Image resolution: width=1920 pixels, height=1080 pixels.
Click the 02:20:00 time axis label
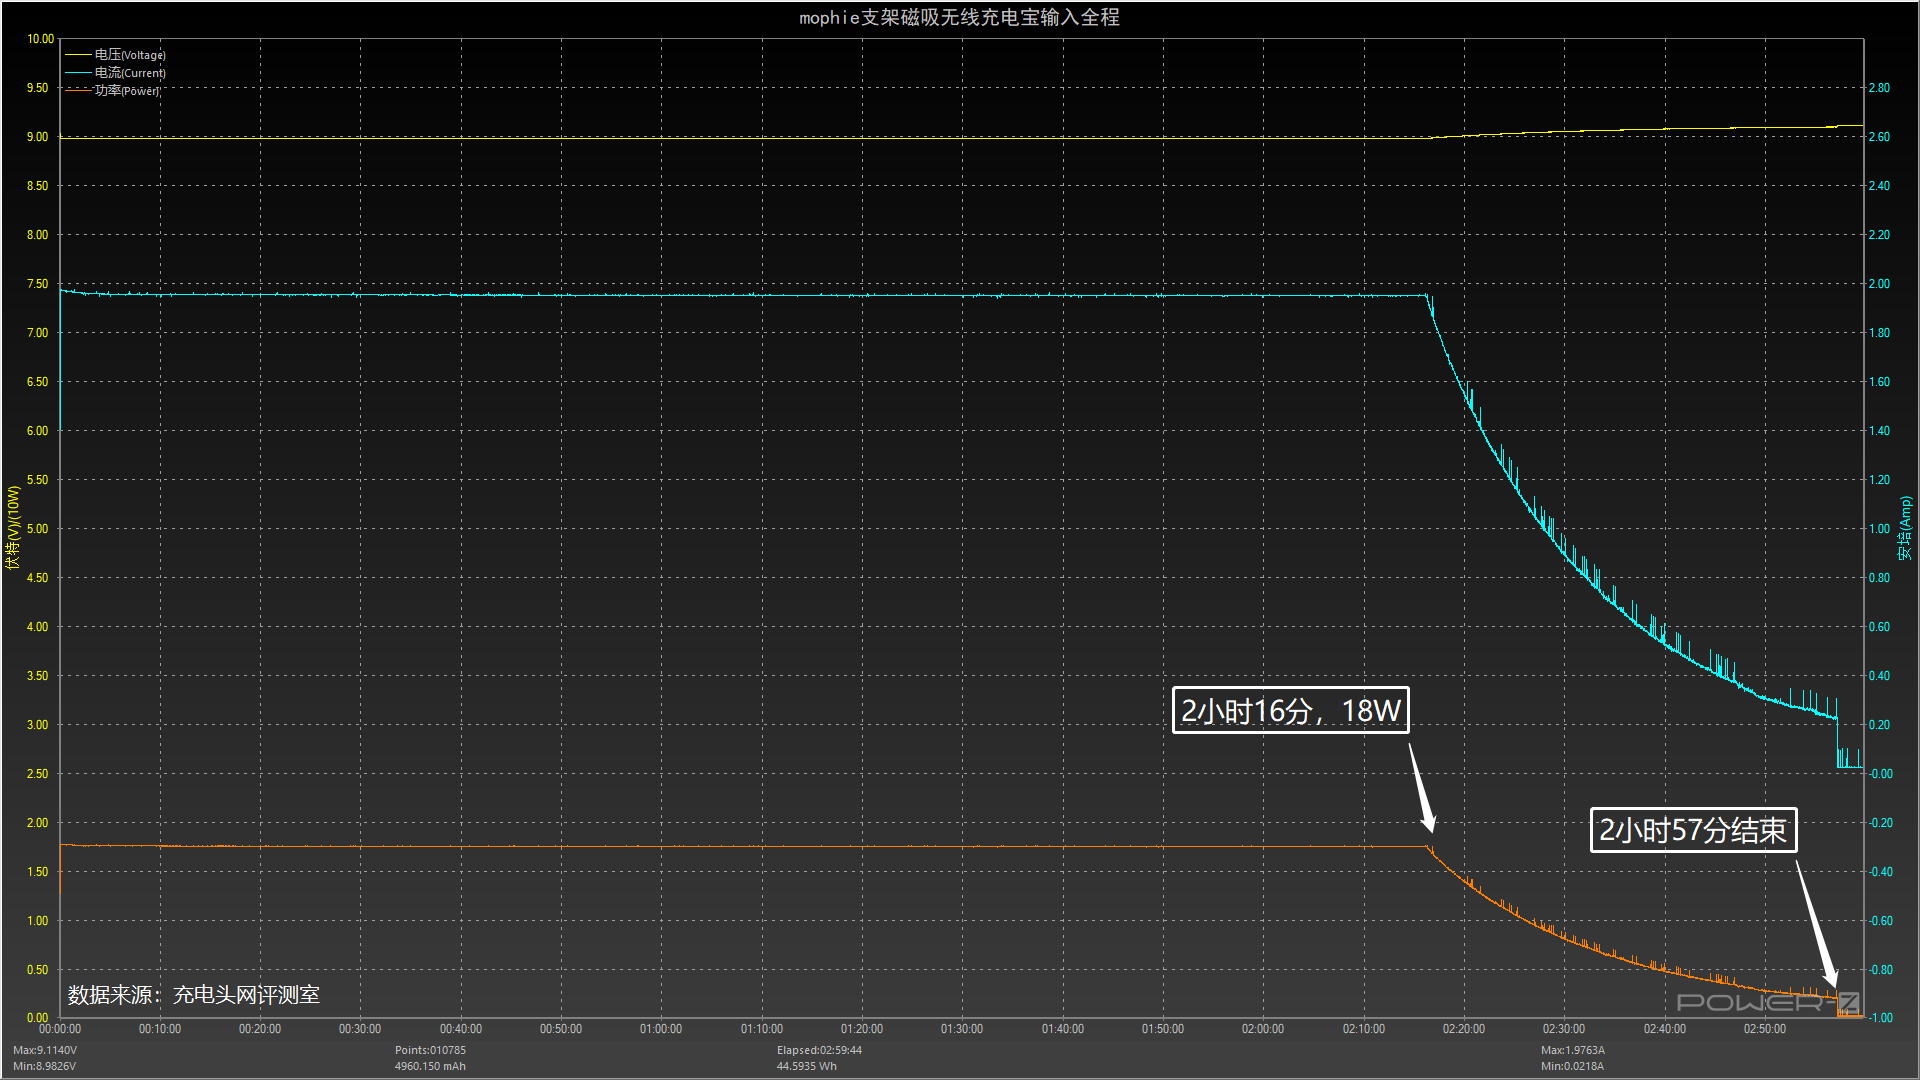point(1463,1029)
